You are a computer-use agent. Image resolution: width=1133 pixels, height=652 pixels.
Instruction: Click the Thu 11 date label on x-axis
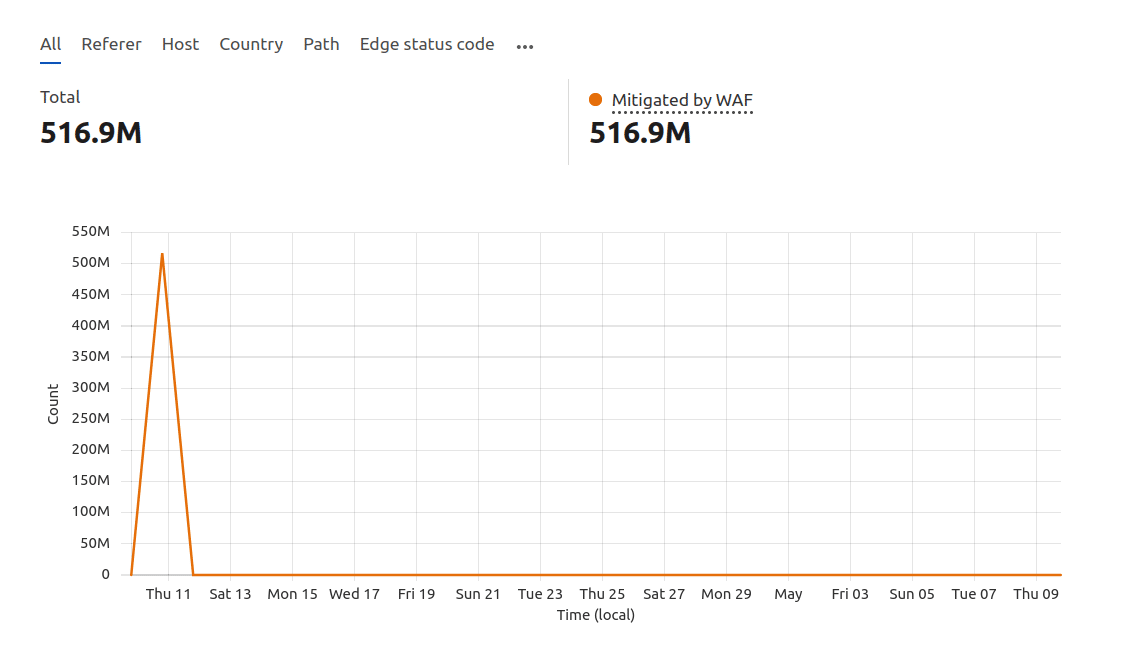[167, 593]
